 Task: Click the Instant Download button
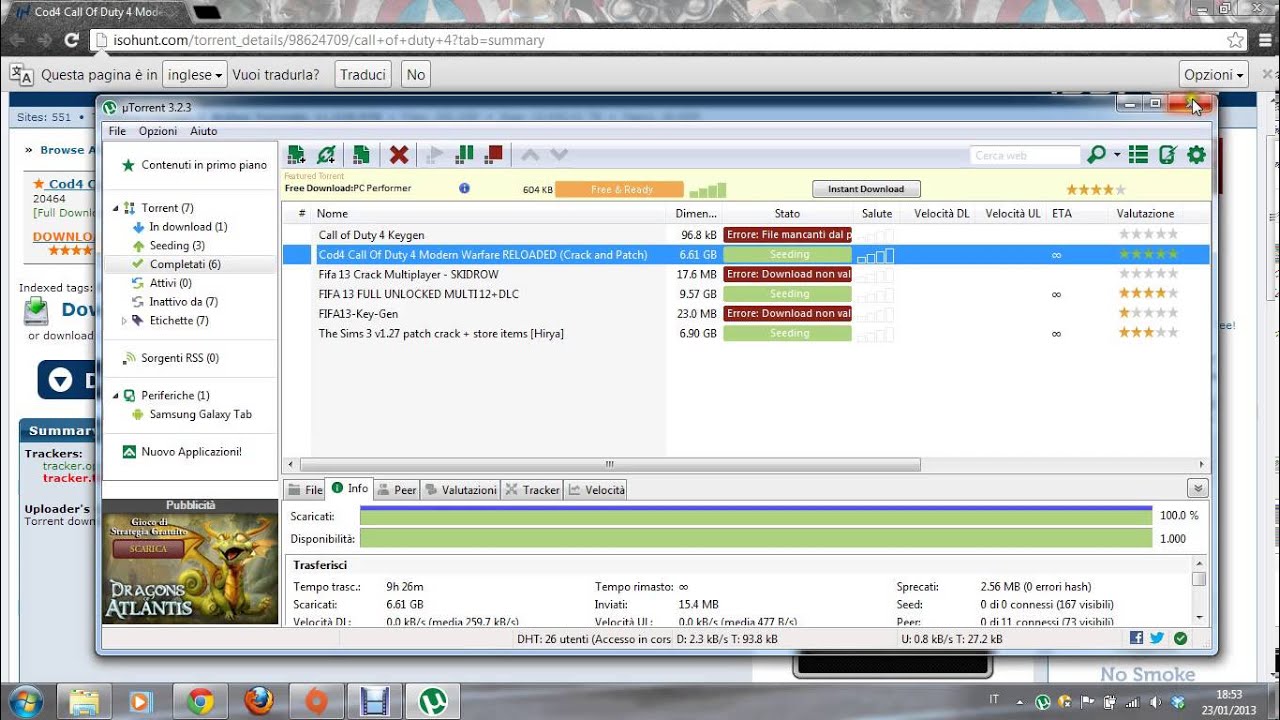(x=866, y=189)
